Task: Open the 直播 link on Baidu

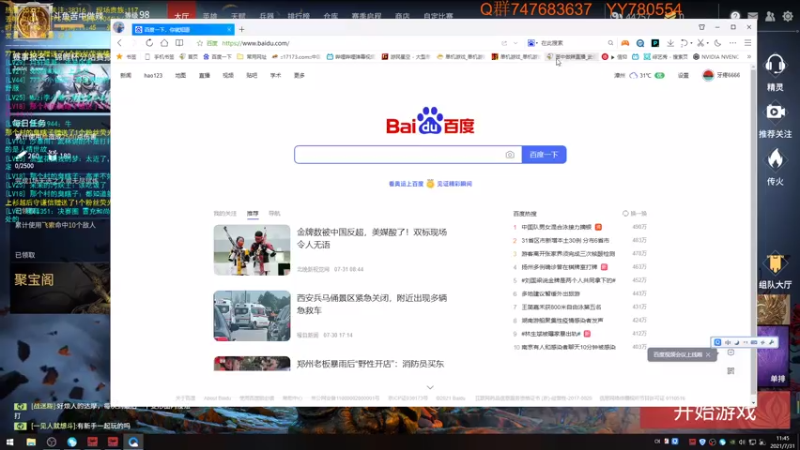Action: tap(205, 76)
